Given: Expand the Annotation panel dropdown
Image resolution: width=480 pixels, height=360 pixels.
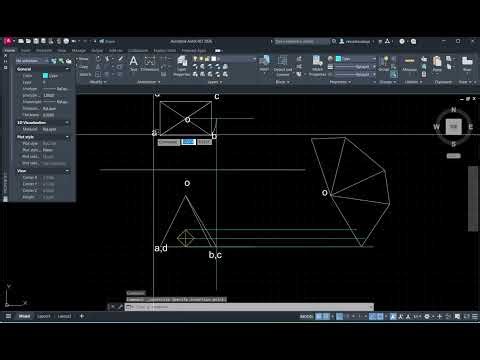Looking at the screenshot, I should click(x=149, y=82).
